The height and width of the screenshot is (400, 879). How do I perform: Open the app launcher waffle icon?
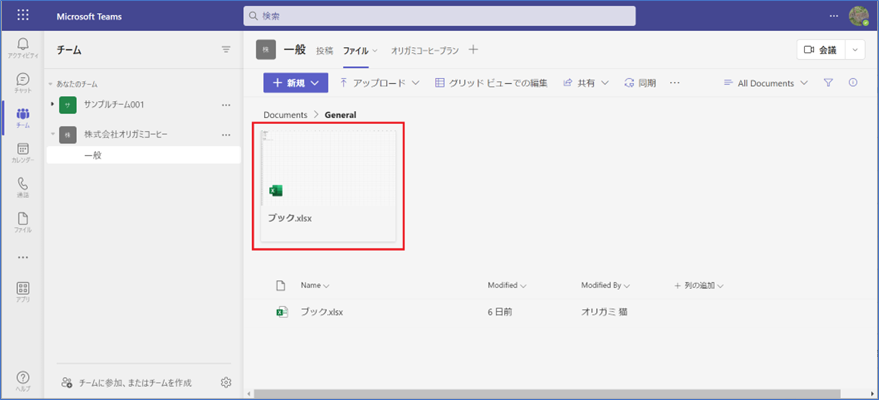23,16
